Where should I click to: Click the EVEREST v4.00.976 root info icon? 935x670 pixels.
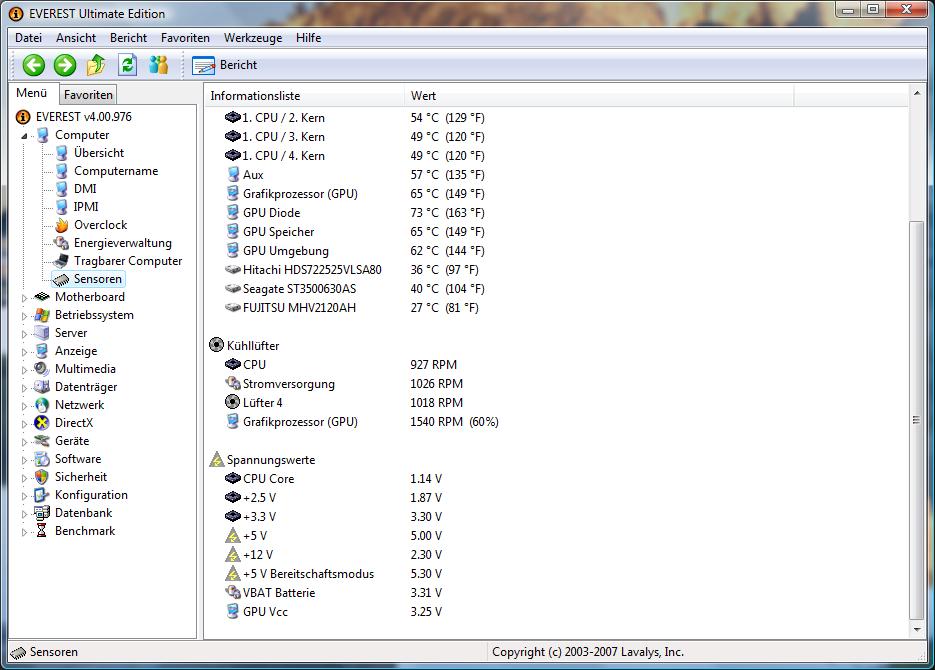coord(23,117)
